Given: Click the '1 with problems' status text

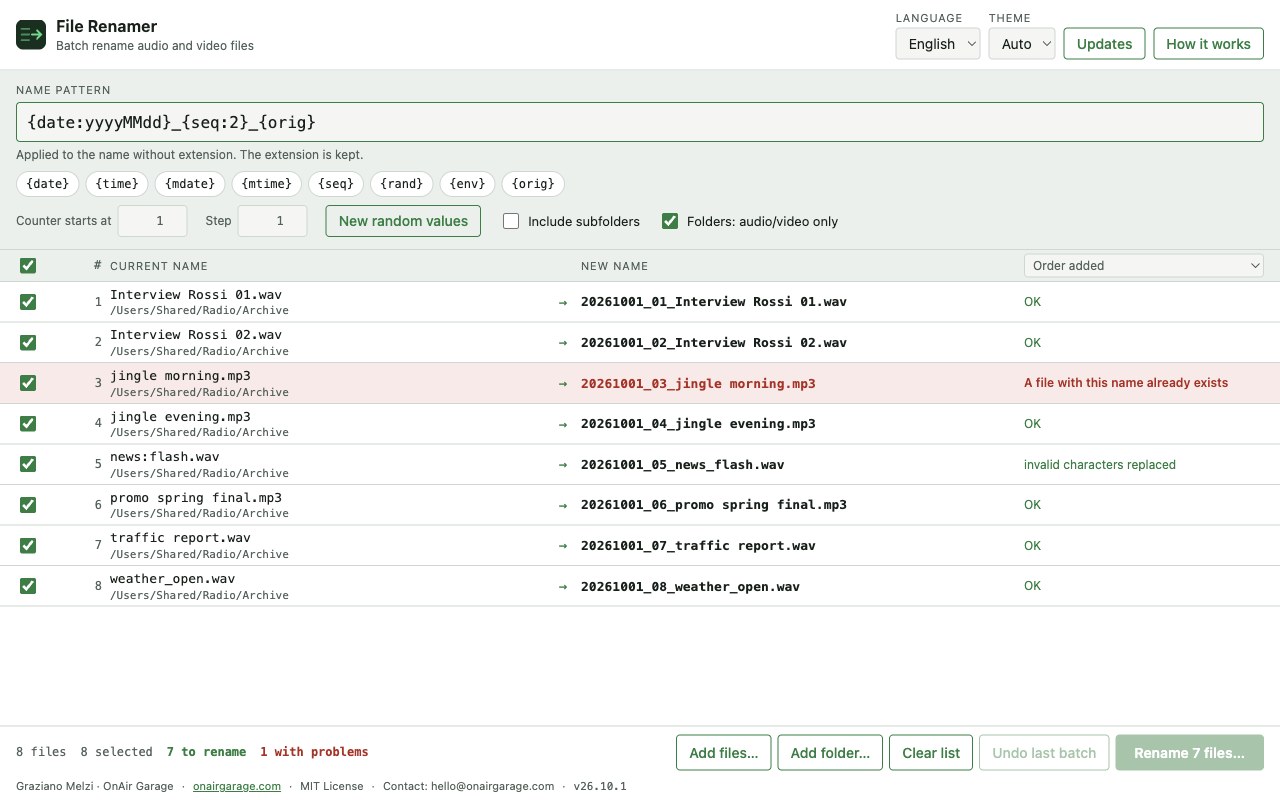Looking at the screenshot, I should (314, 752).
